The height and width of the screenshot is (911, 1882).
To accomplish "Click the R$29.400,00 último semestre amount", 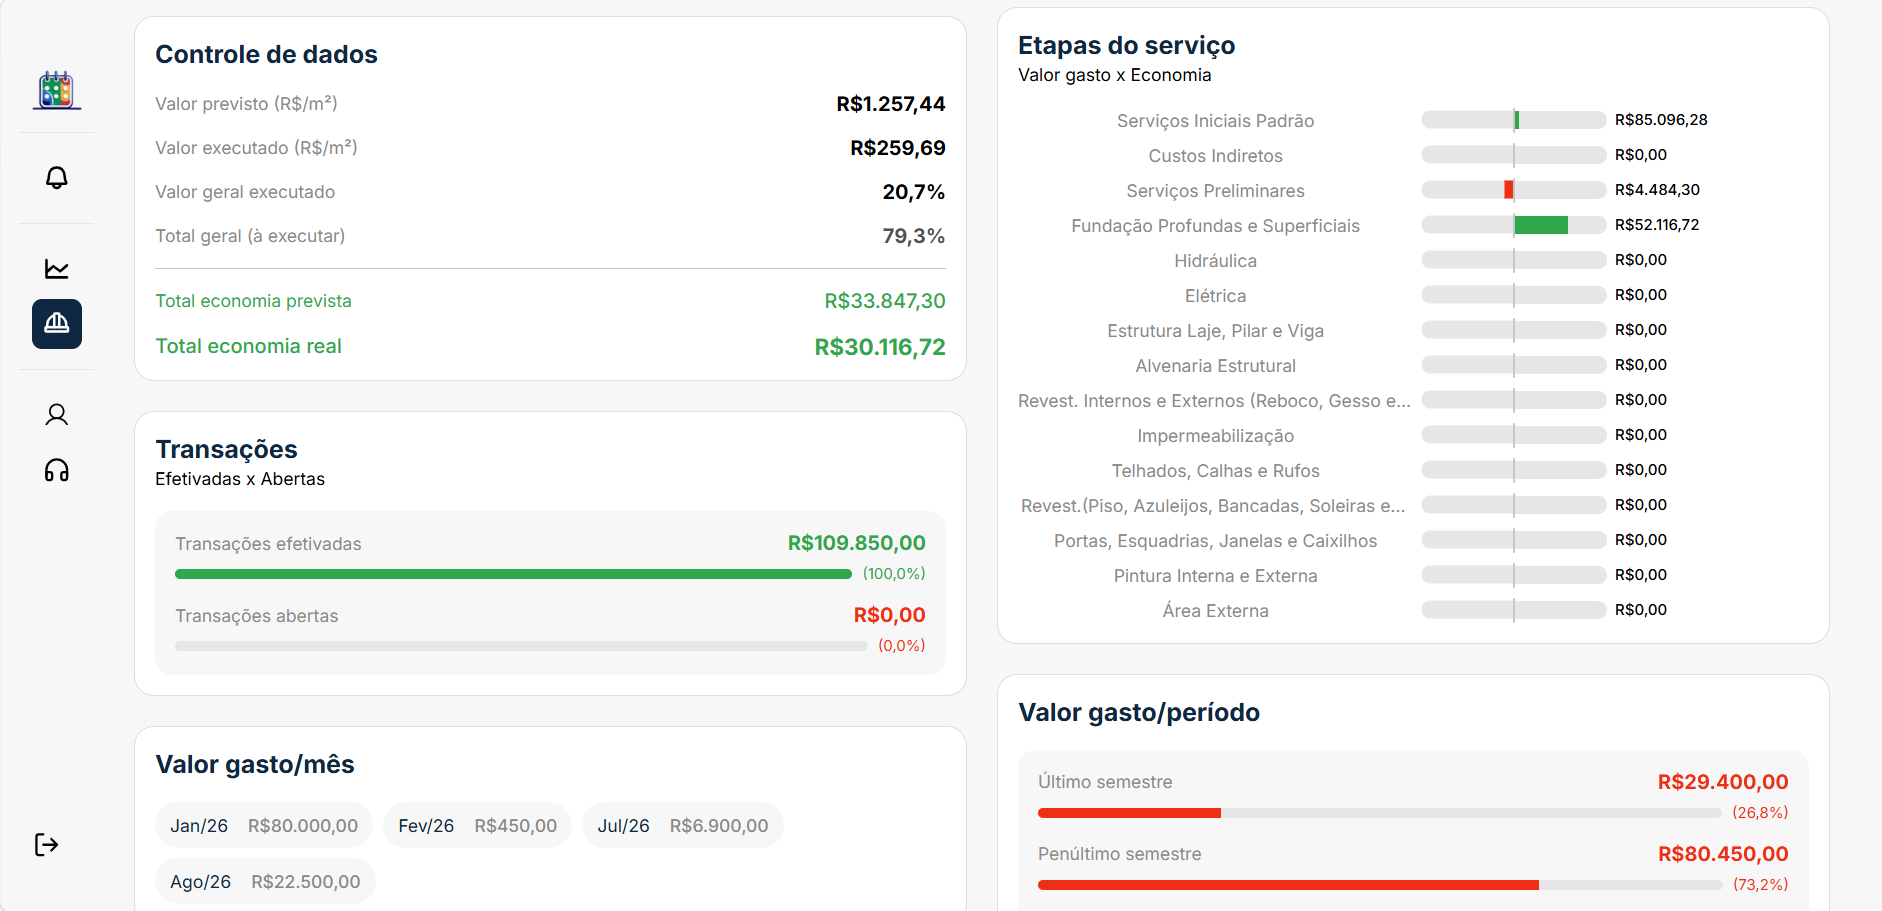I will (x=1723, y=782).
